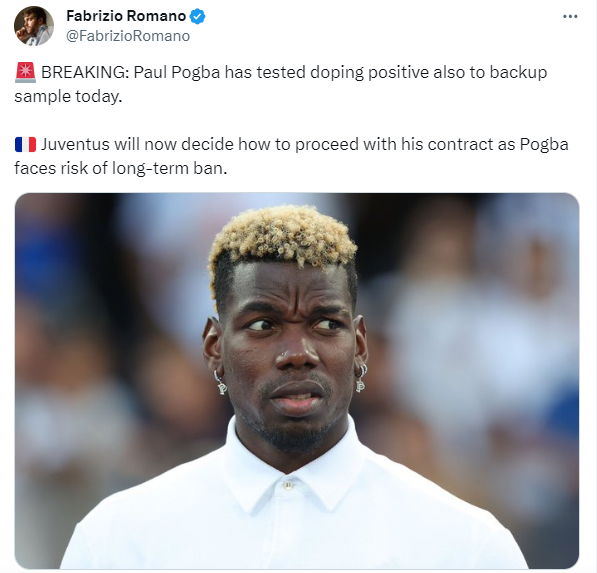
Task: Click the phrase "how to proceed"
Action: point(298,145)
